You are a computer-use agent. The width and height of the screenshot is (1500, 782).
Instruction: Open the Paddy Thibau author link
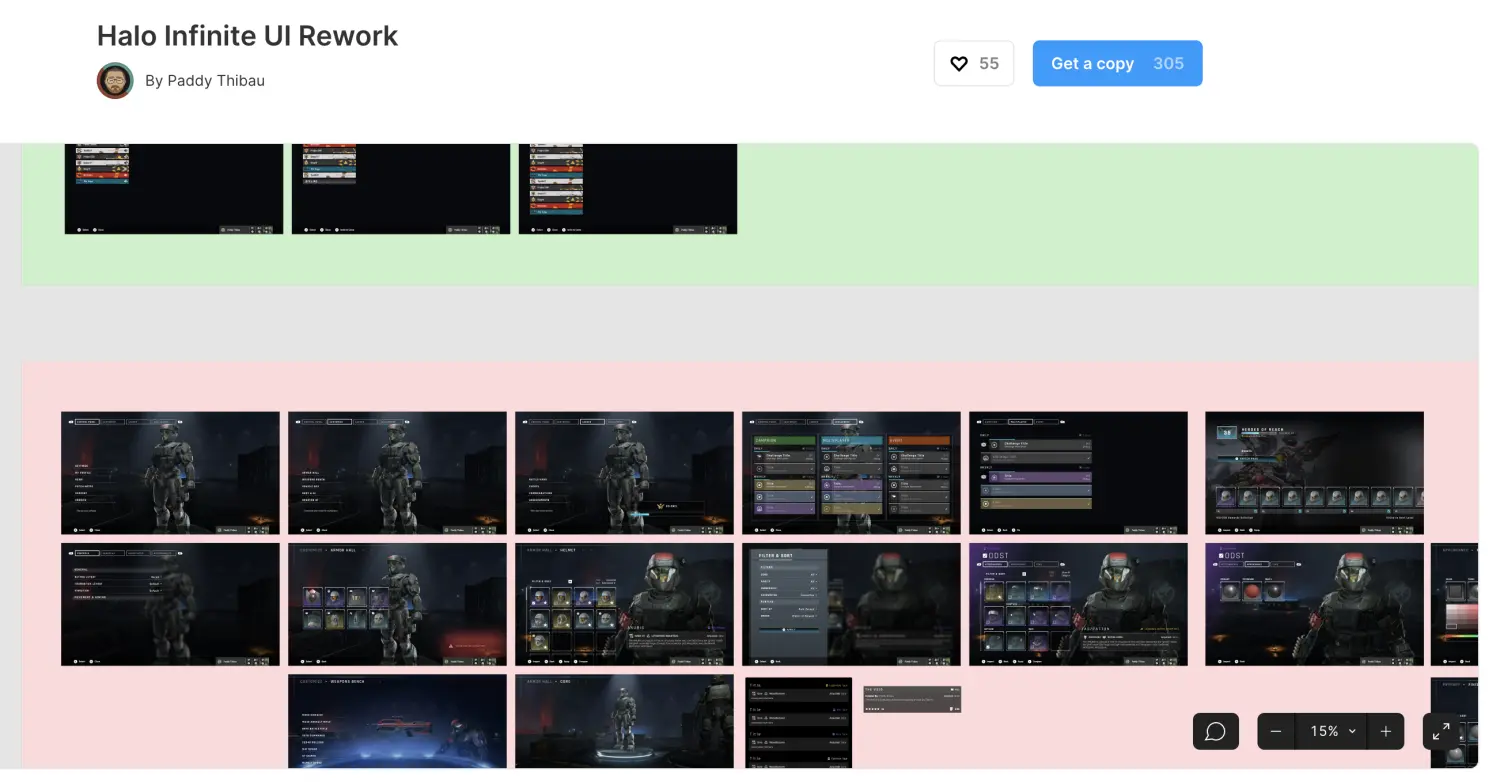pyautogui.click(x=205, y=80)
